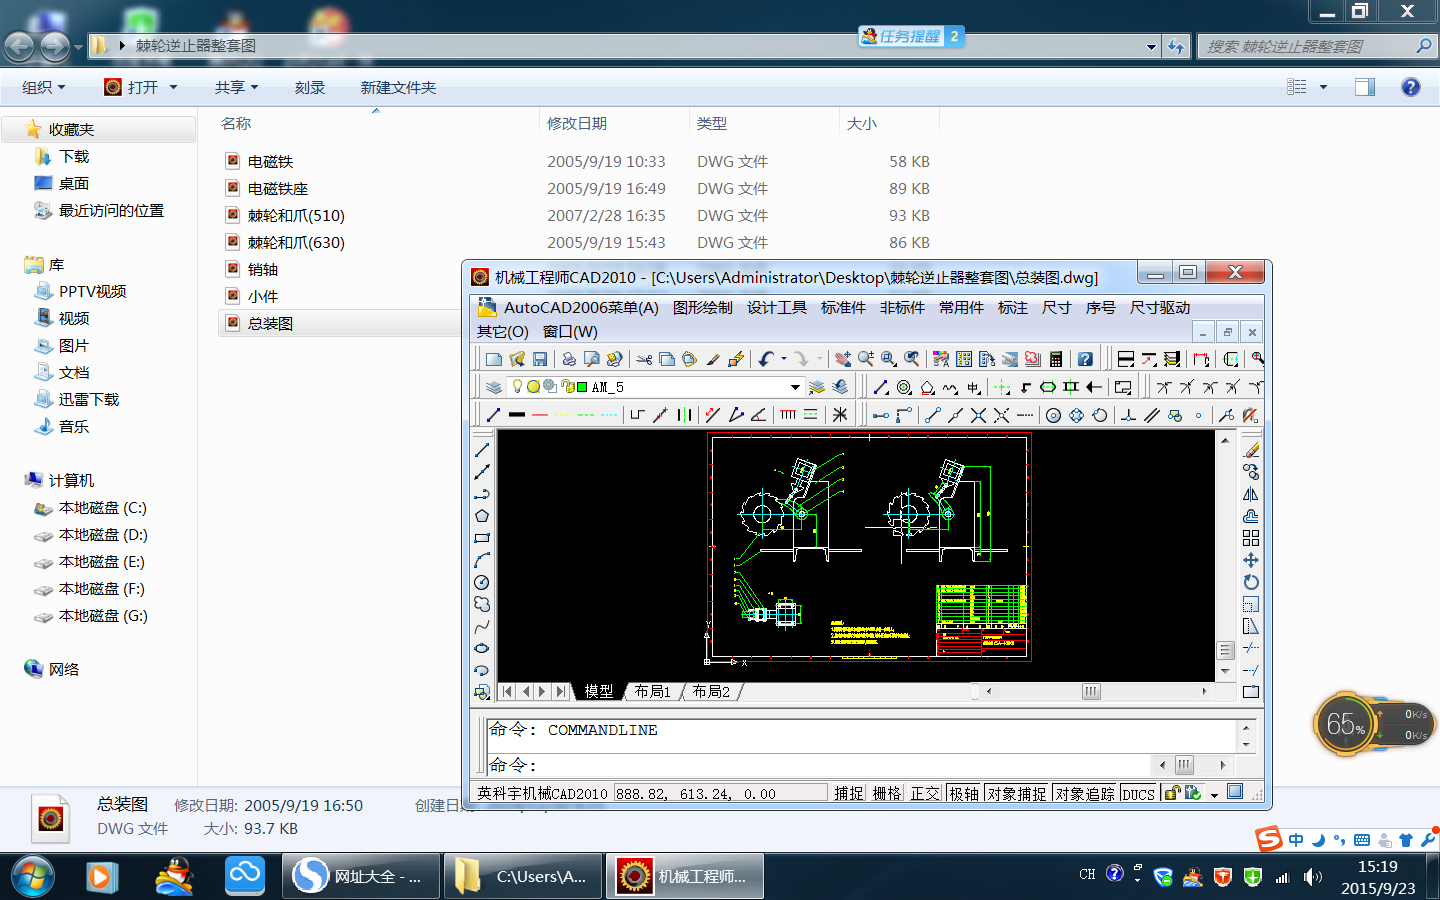Open the Explorer view options dropdown arrow
The height and width of the screenshot is (900, 1440).
coord(1324,88)
